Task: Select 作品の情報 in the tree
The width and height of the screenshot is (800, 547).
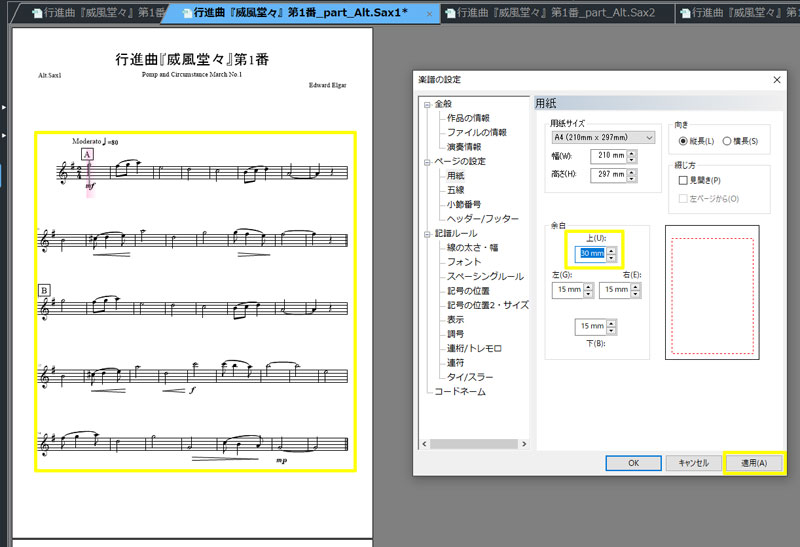Action: click(468, 118)
